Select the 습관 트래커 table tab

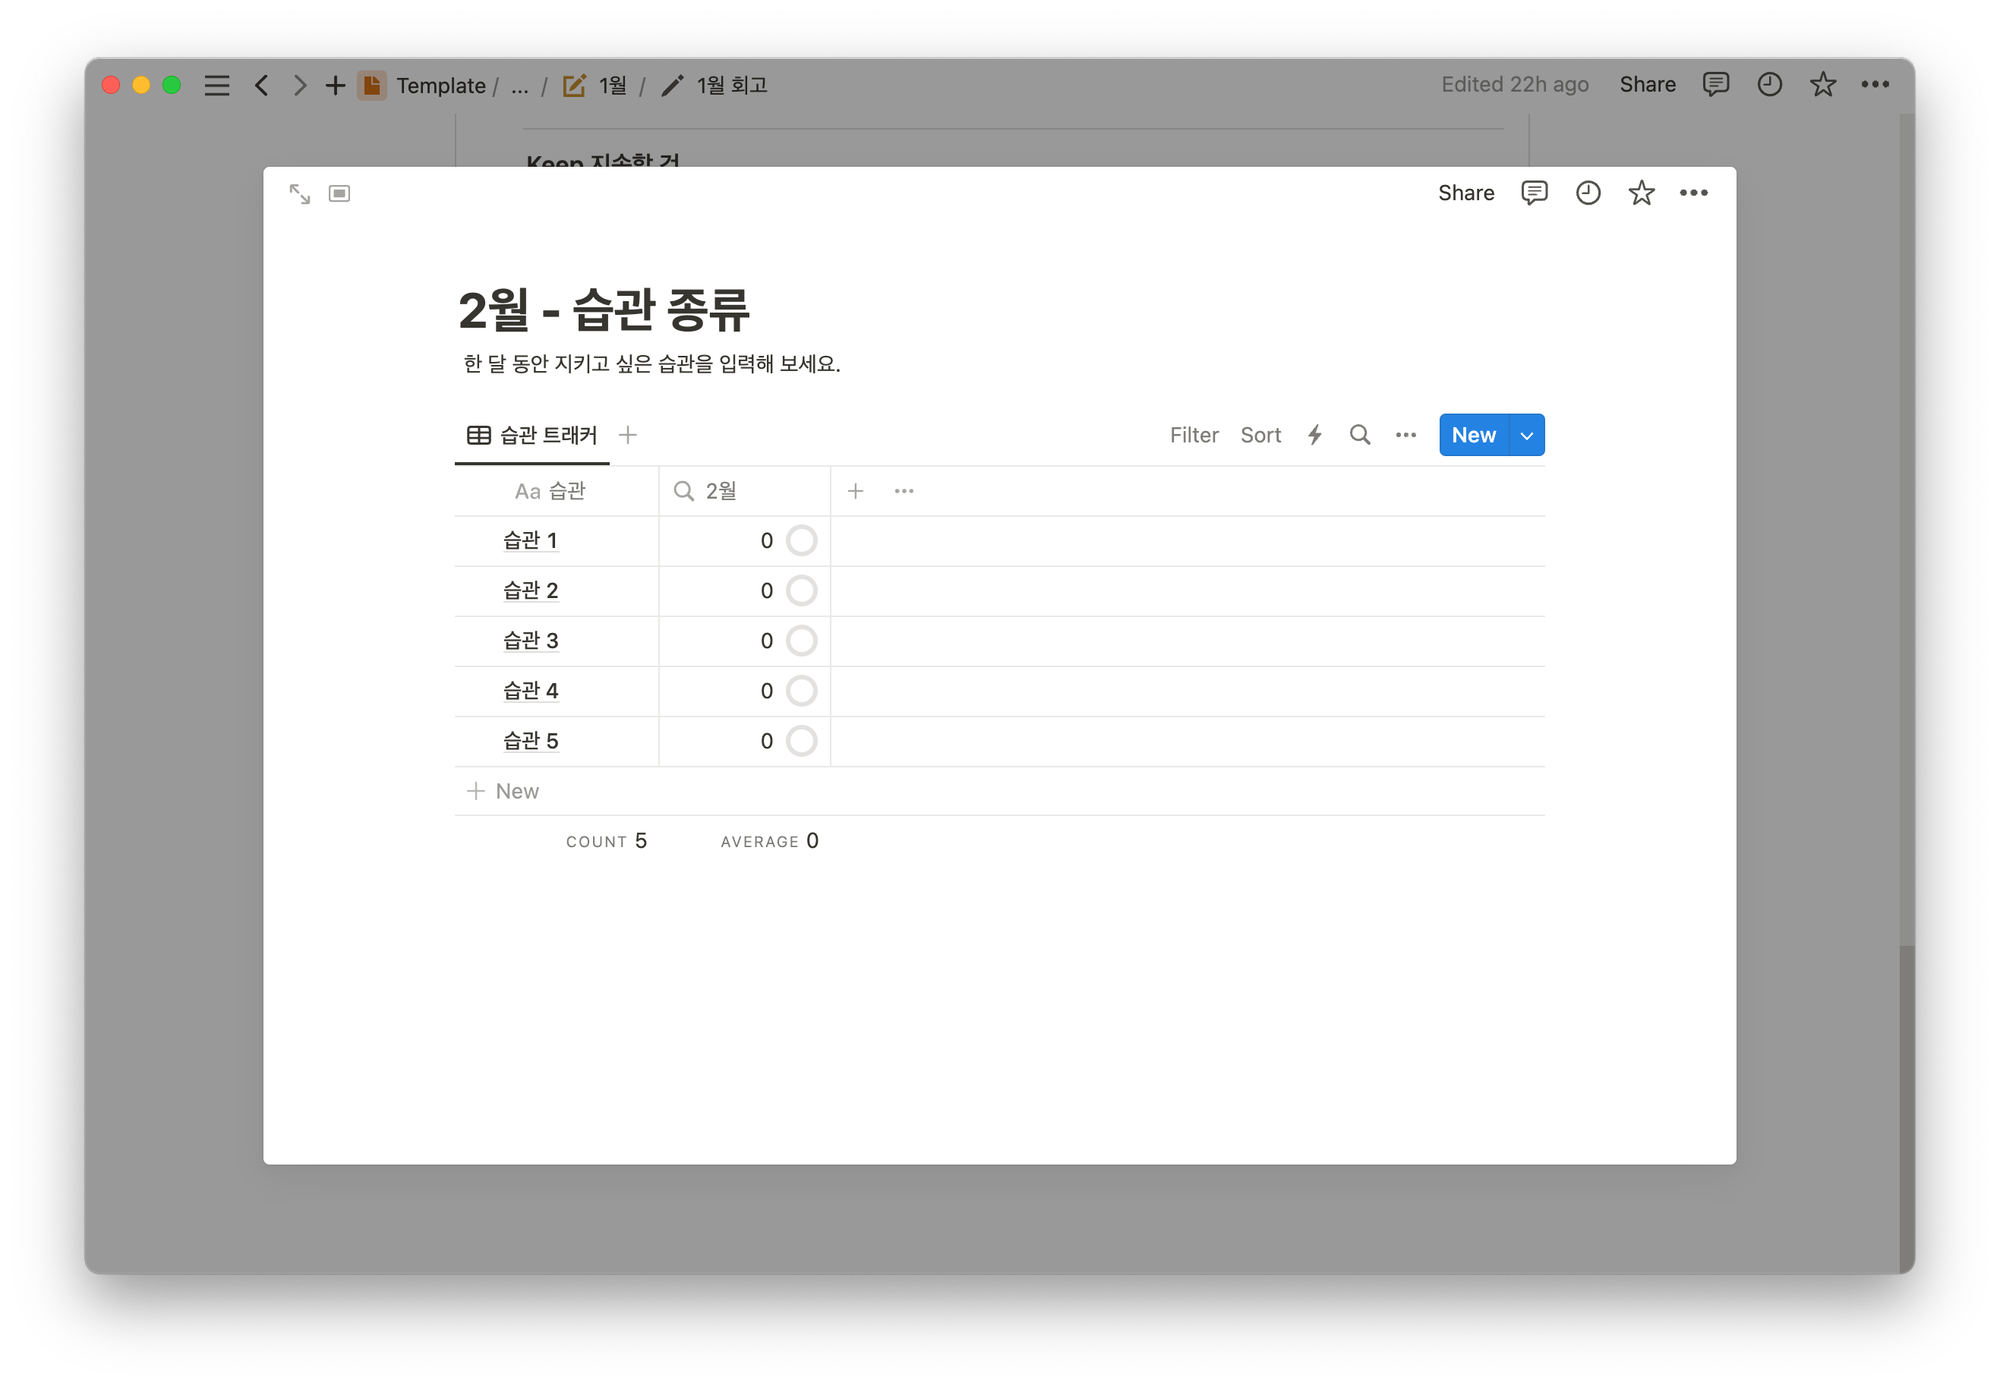coord(533,435)
